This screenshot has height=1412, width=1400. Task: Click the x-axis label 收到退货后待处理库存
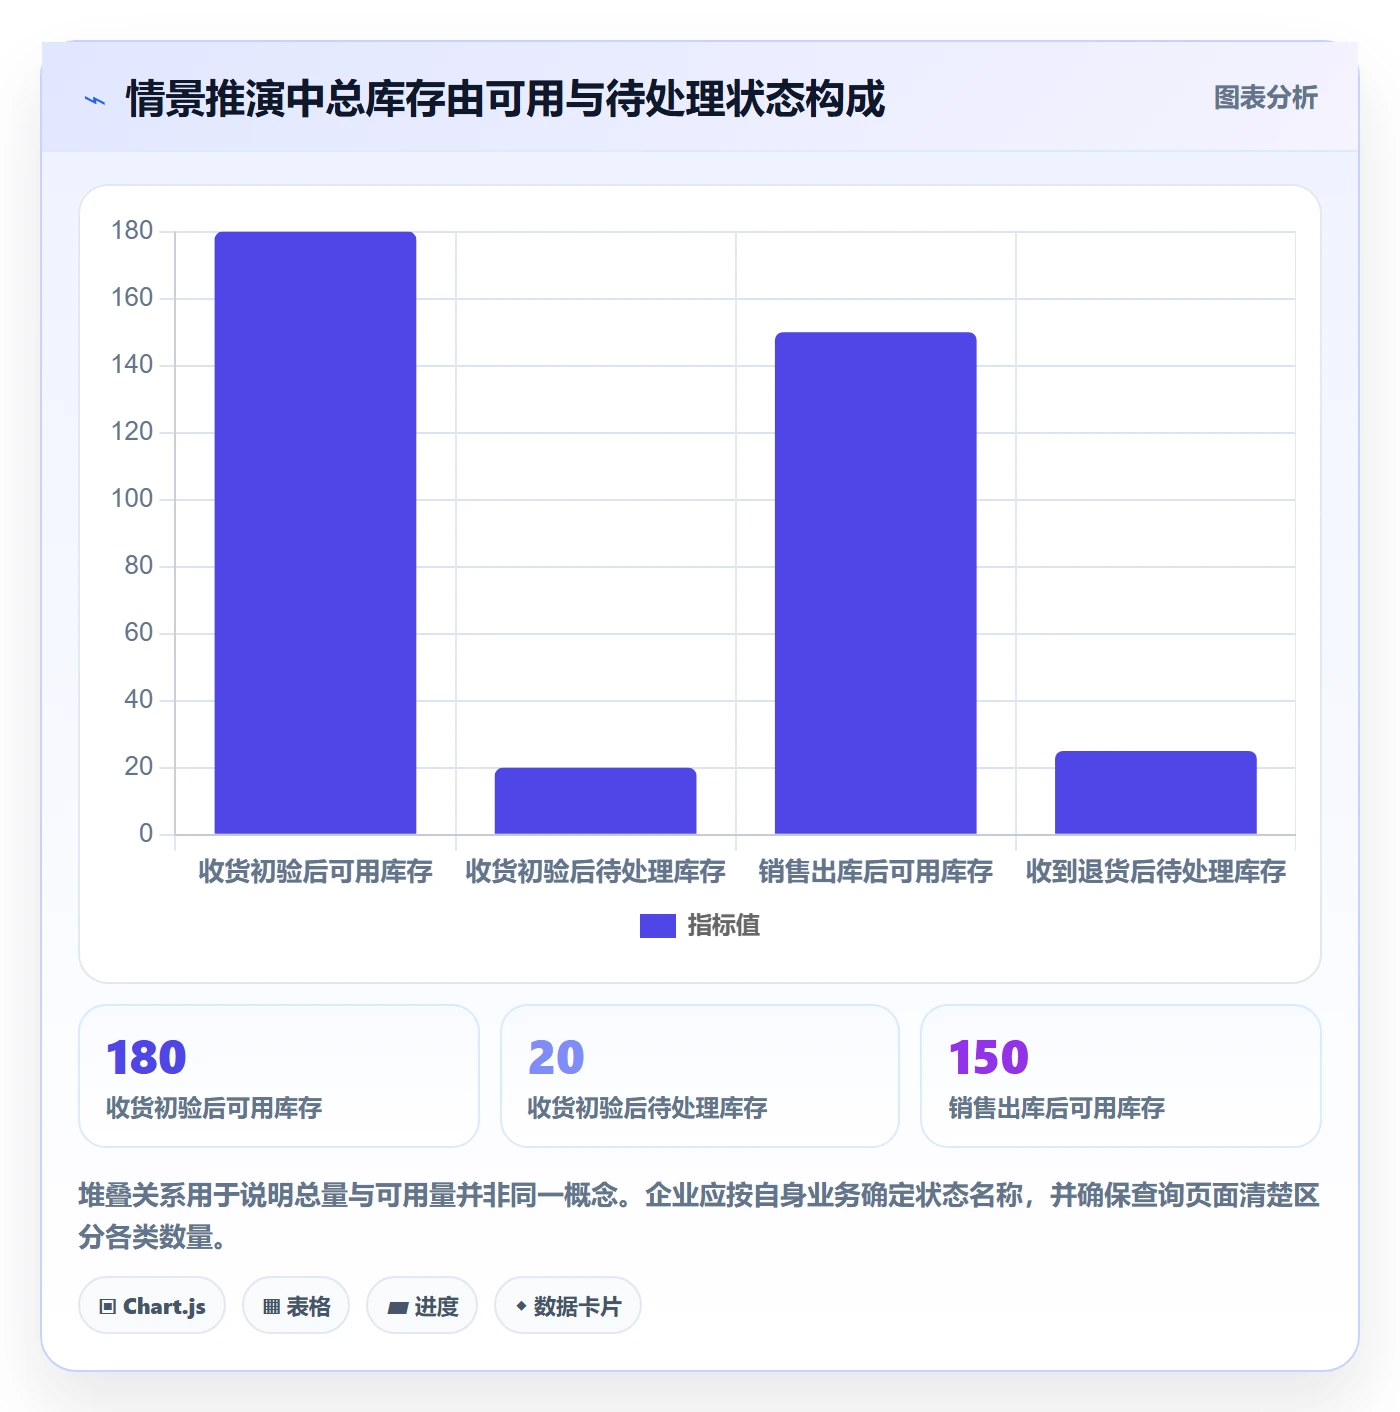[1155, 872]
